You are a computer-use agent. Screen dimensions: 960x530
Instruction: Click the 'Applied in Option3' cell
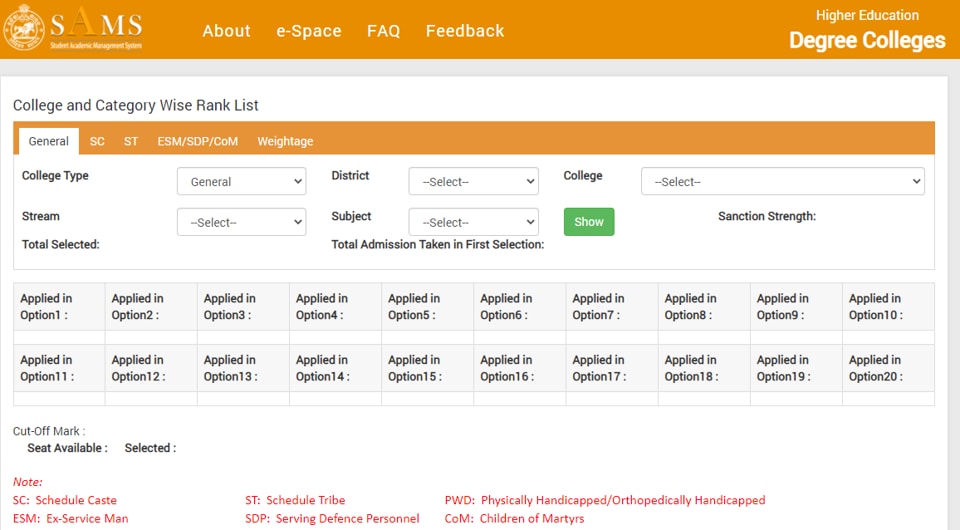tap(243, 307)
